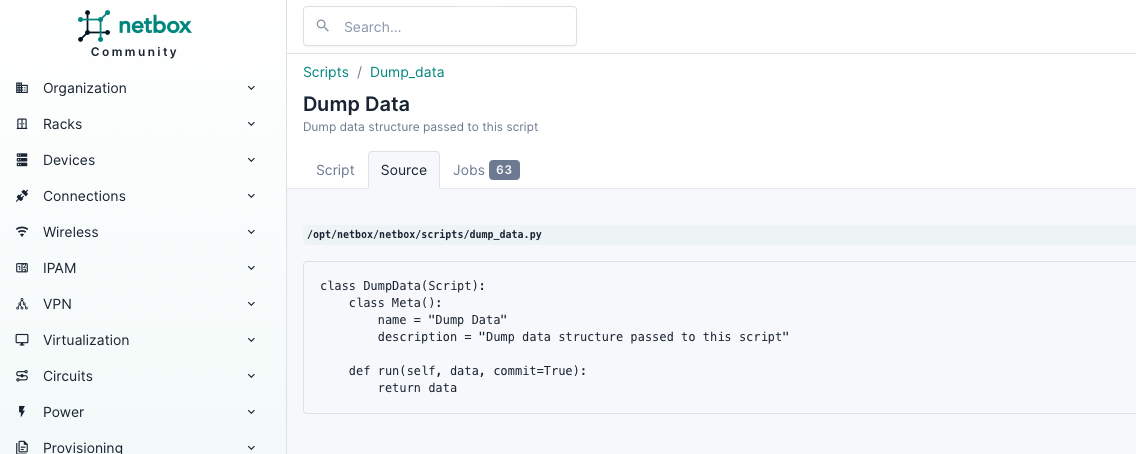Viewport: 1136px width, 454px height.
Task: Click the Devices server icon
Action: (x=22, y=160)
